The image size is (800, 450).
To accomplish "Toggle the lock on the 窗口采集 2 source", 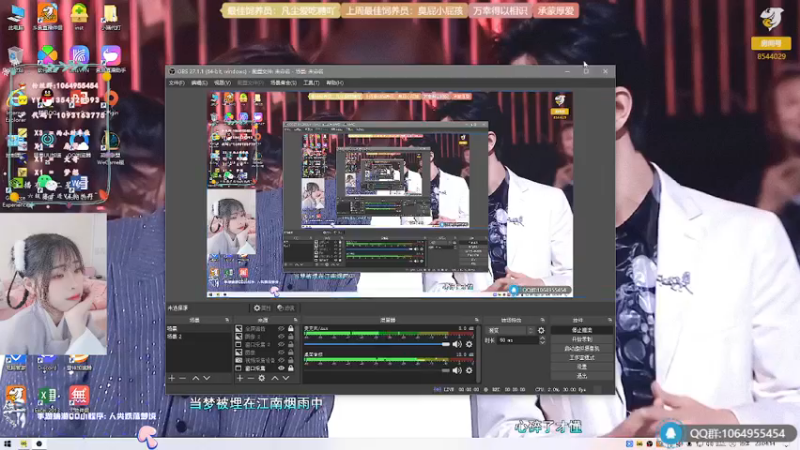I will [291, 344].
